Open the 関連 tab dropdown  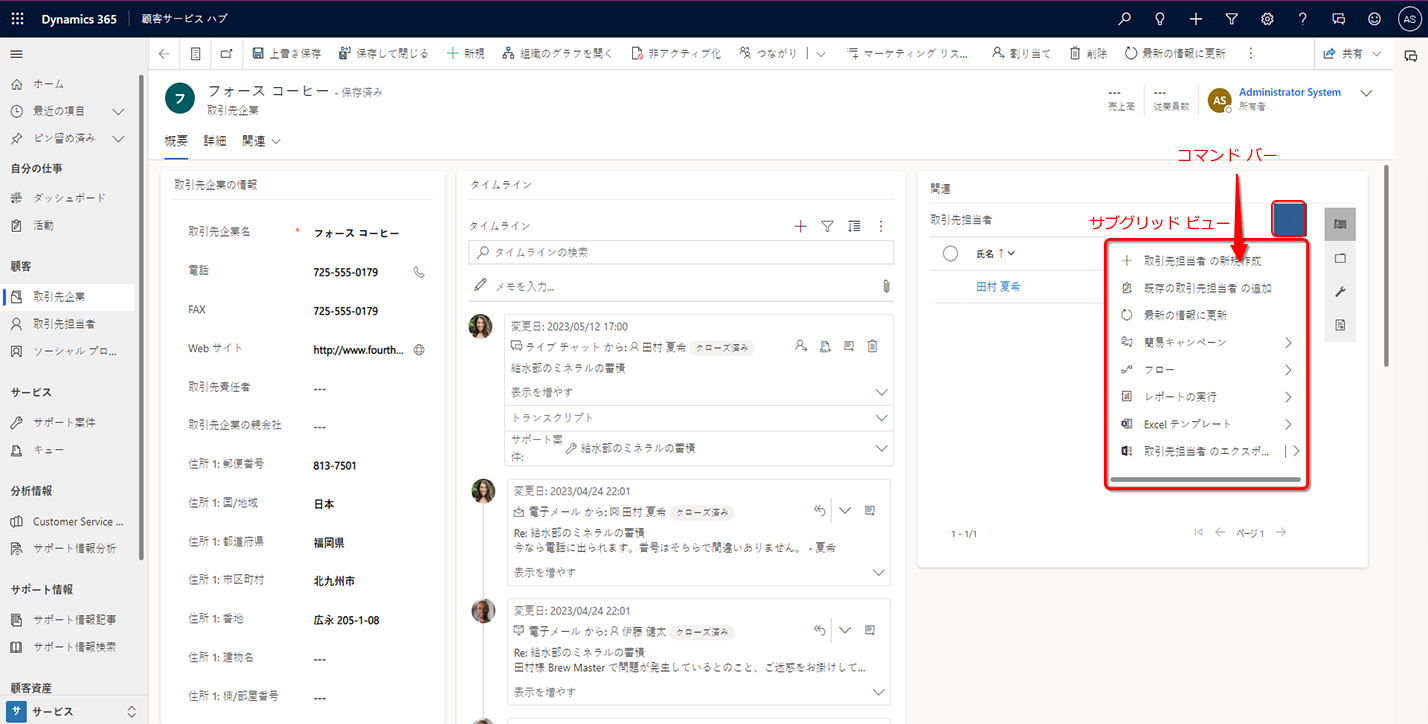point(261,141)
